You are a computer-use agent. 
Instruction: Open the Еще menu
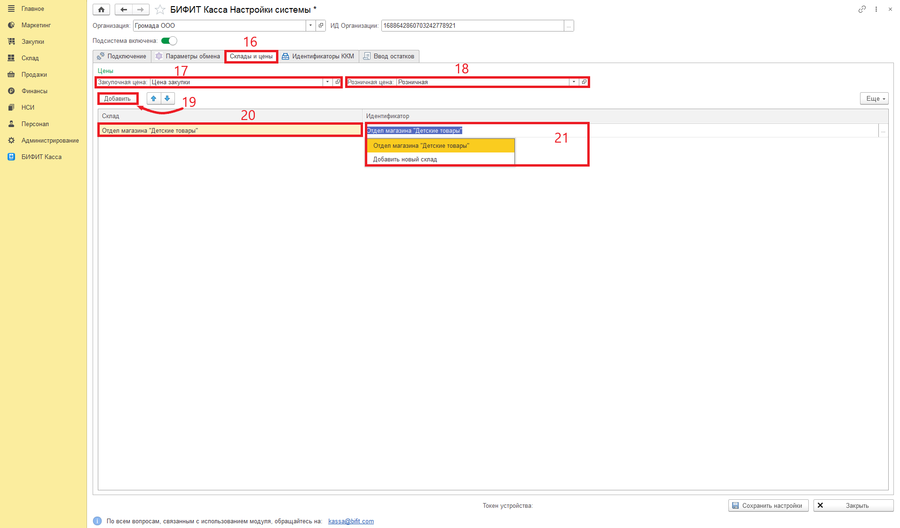(874, 99)
